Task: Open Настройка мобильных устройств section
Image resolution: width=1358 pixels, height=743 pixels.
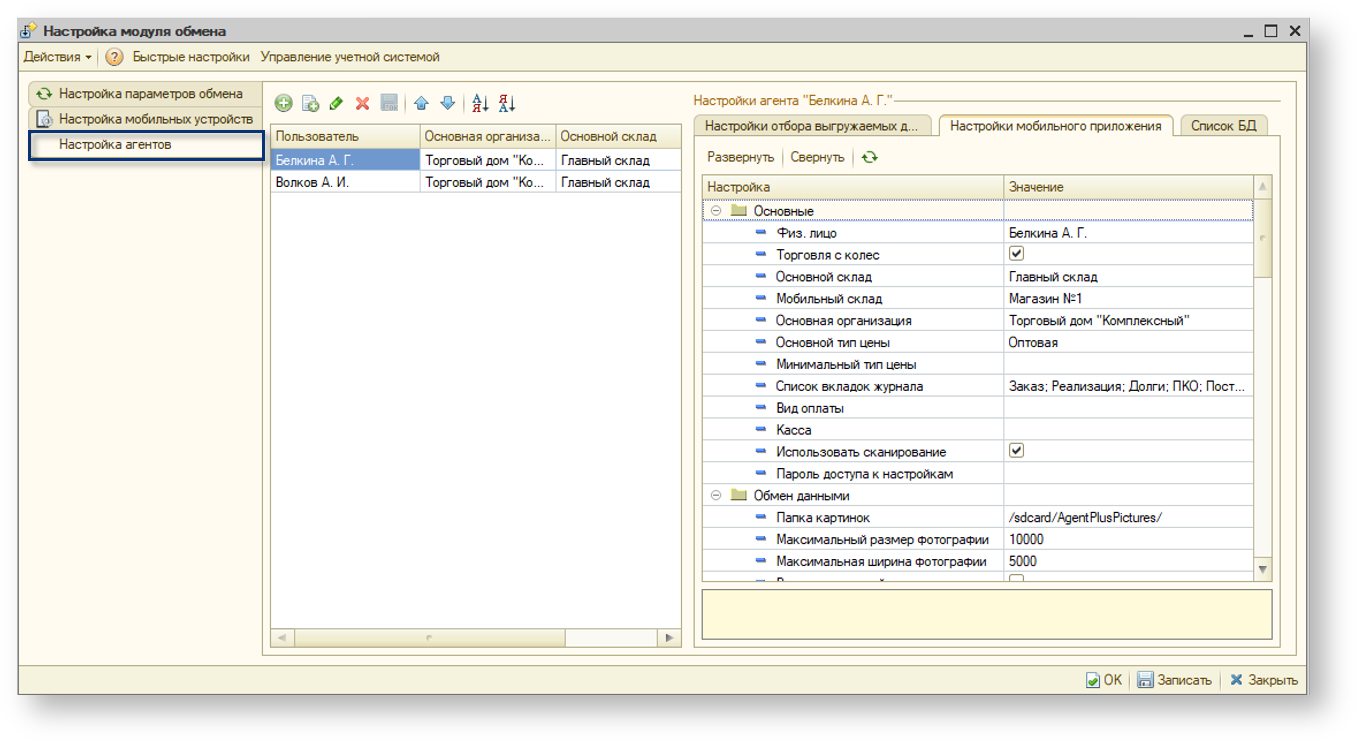Action: [146, 119]
